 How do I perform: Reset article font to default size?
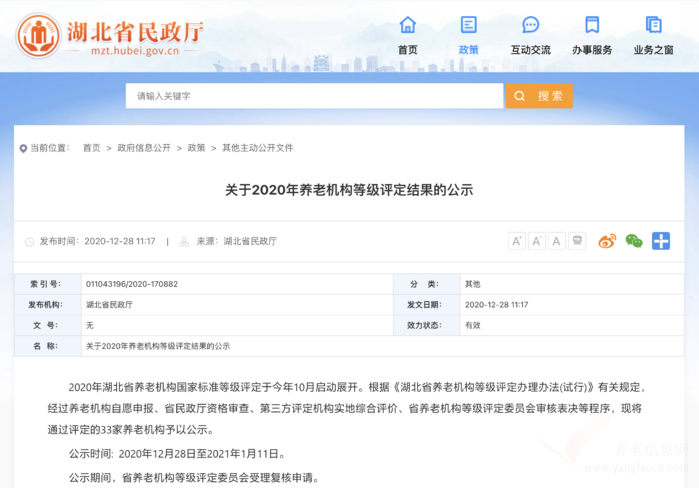point(557,241)
